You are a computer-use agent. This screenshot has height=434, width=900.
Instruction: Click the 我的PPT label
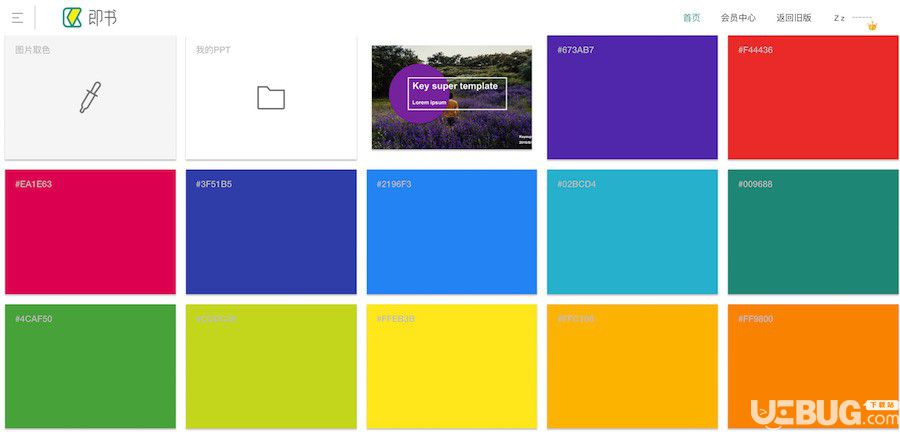pyautogui.click(x=213, y=50)
